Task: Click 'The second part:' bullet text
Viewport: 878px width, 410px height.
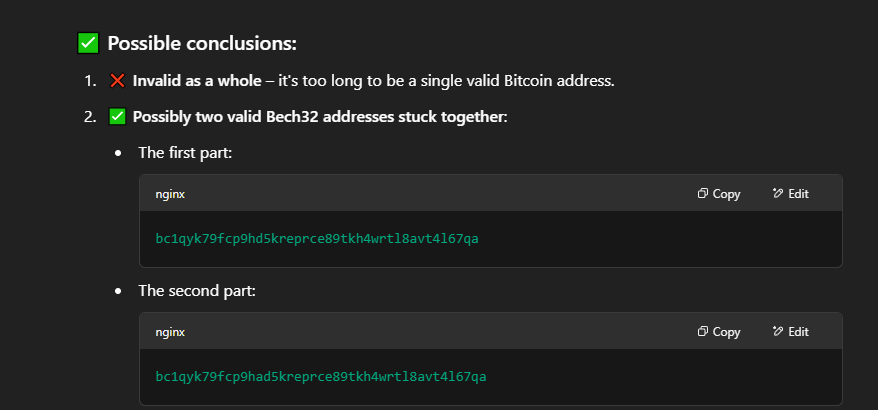Action: coord(197,291)
